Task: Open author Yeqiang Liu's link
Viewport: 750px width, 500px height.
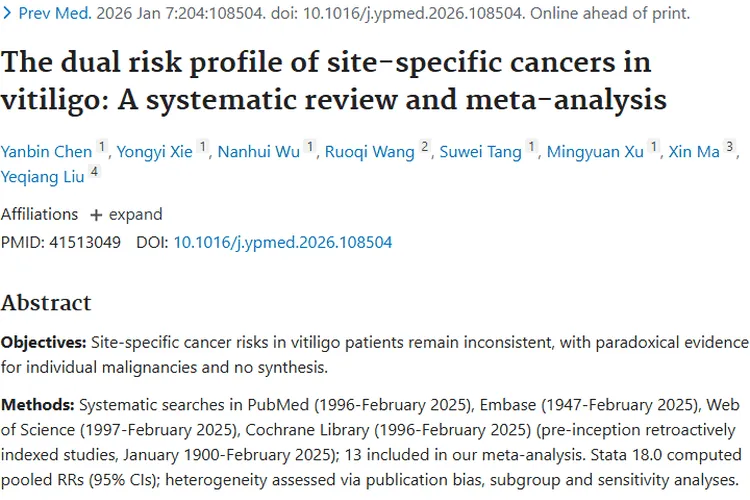Action: click(x=42, y=175)
